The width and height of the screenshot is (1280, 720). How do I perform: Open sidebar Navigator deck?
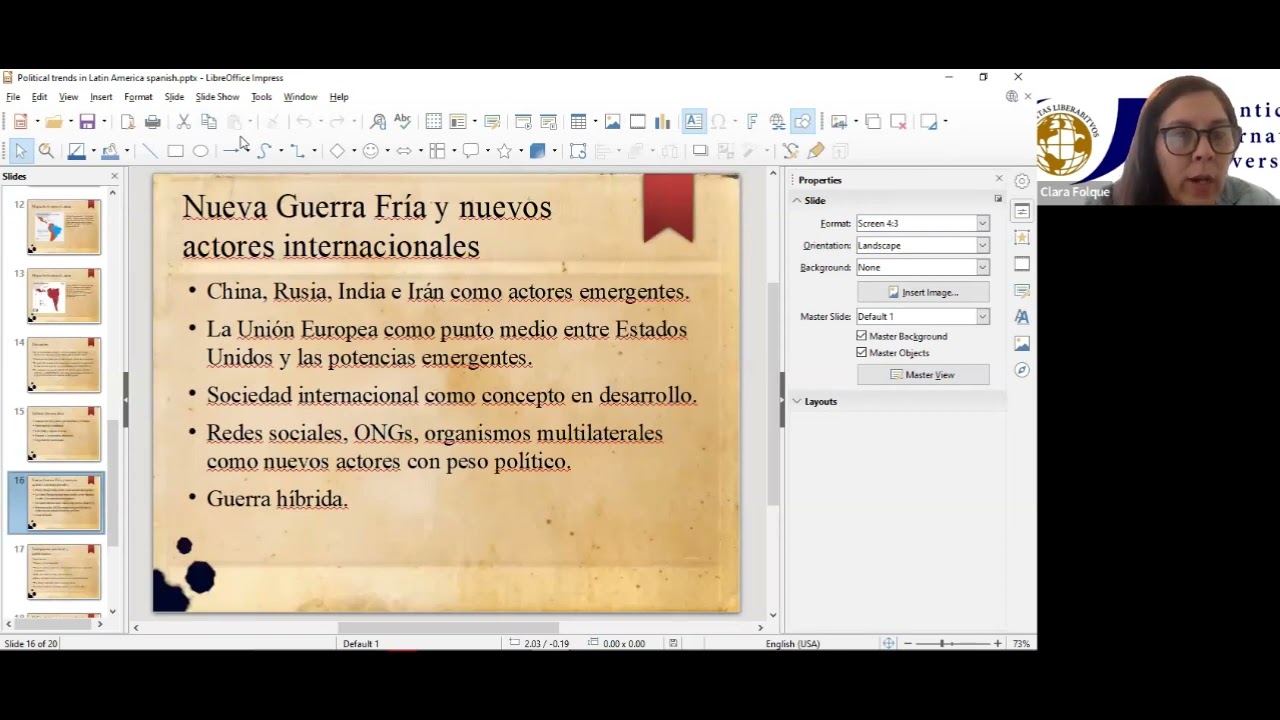click(1022, 369)
